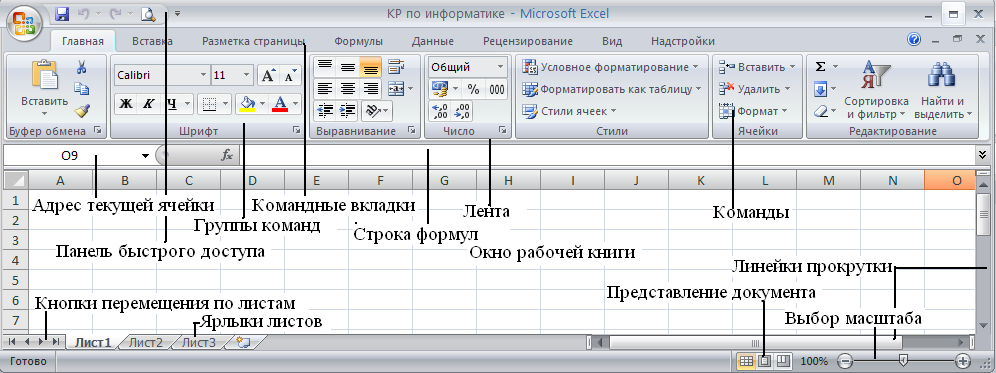Apply the red Font Color A

click(280, 104)
